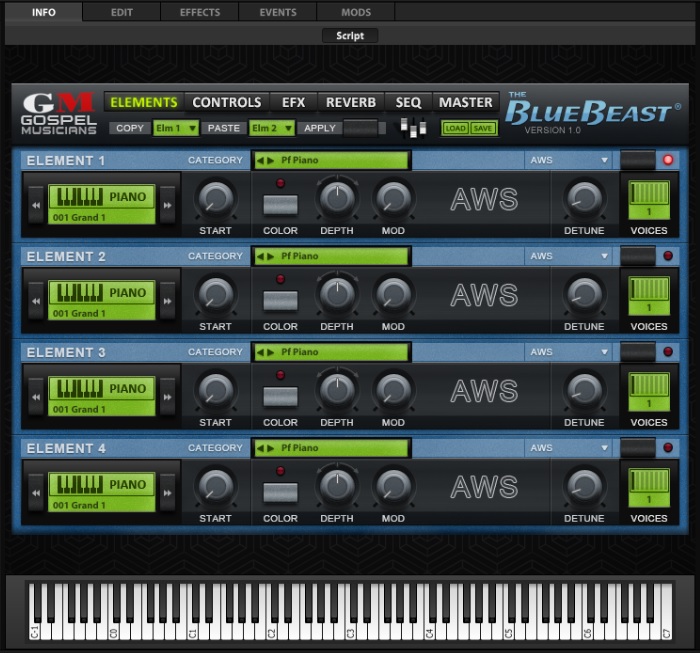Viewport: 700px width, 653px height.
Task: Click Element 3 category right arrow
Action: pos(271,353)
